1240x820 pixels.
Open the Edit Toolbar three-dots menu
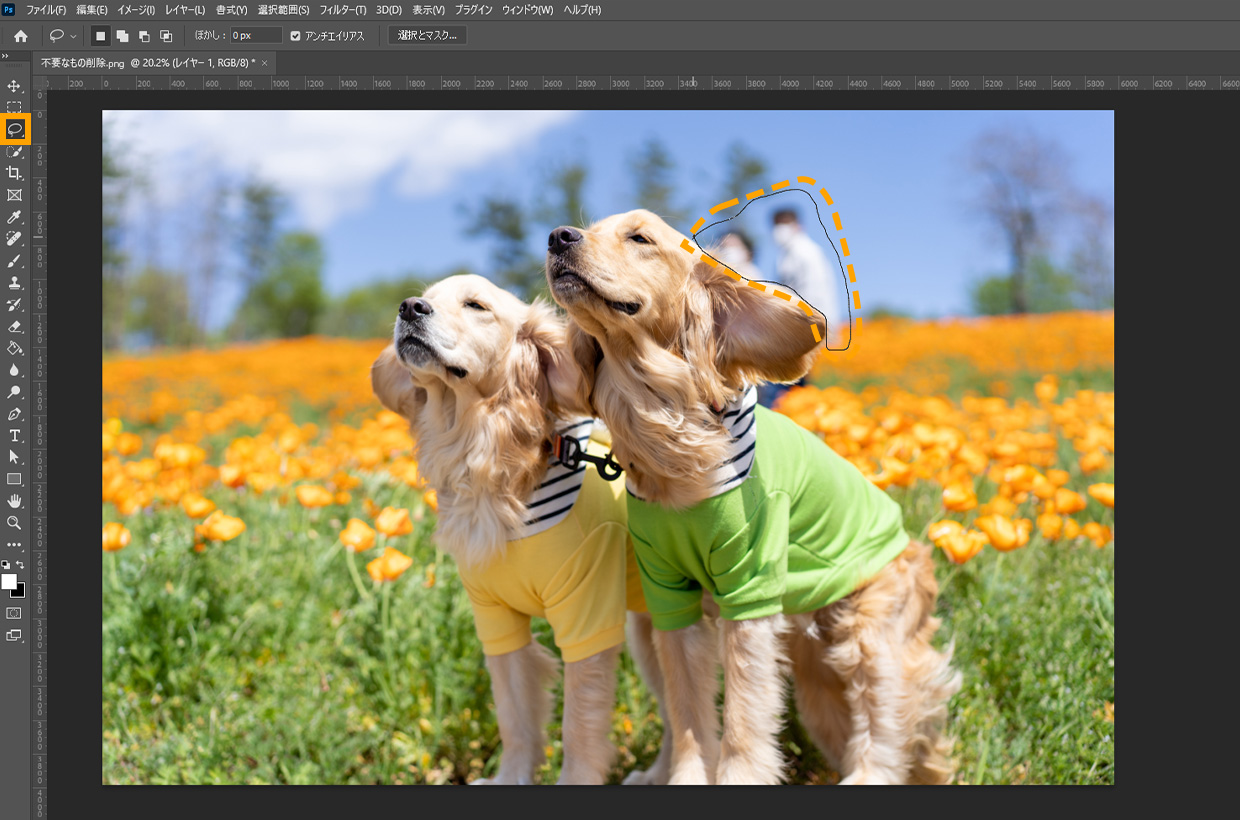point(14,545)
